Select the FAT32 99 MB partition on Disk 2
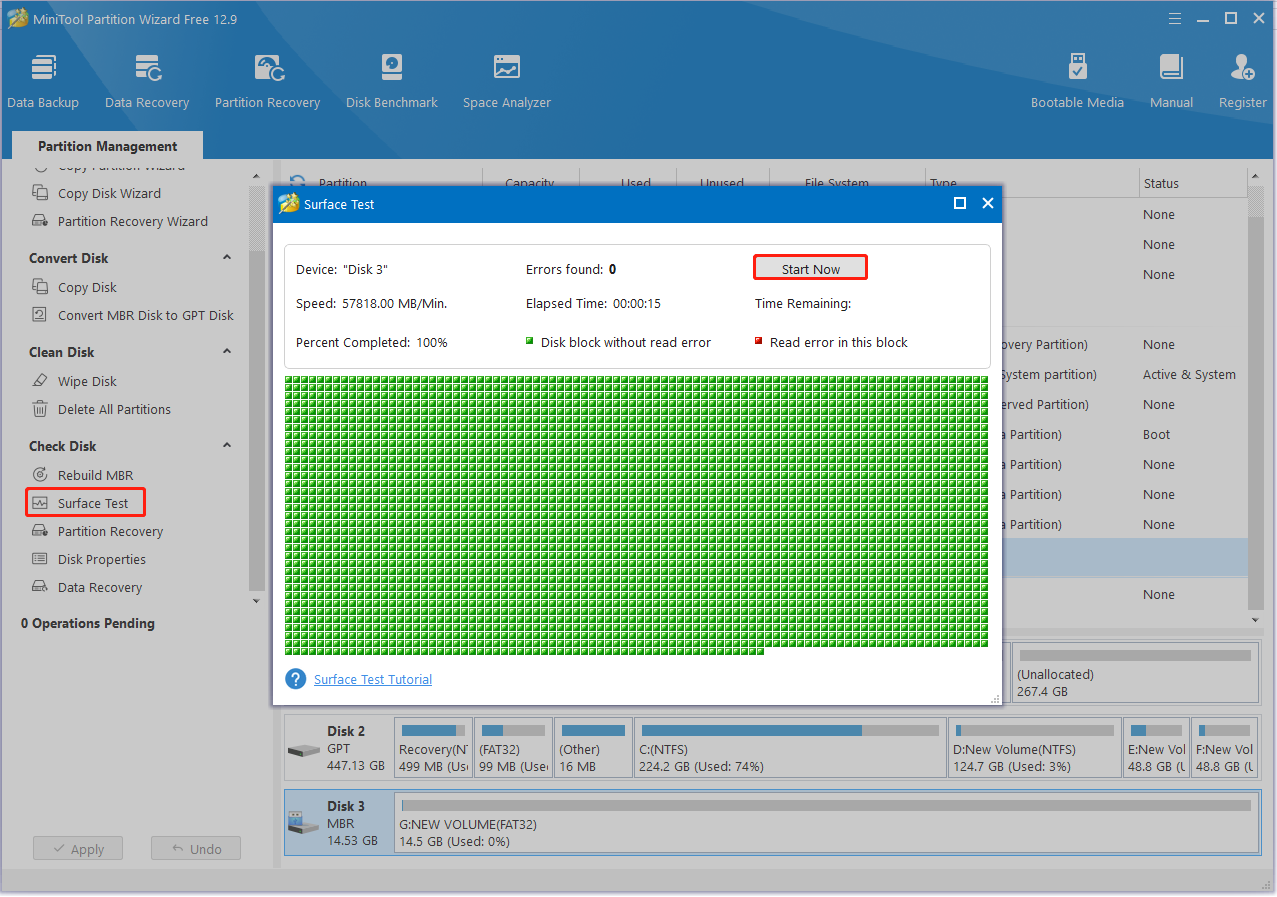This screenshot has height=897, width=1277. point(513,748)
